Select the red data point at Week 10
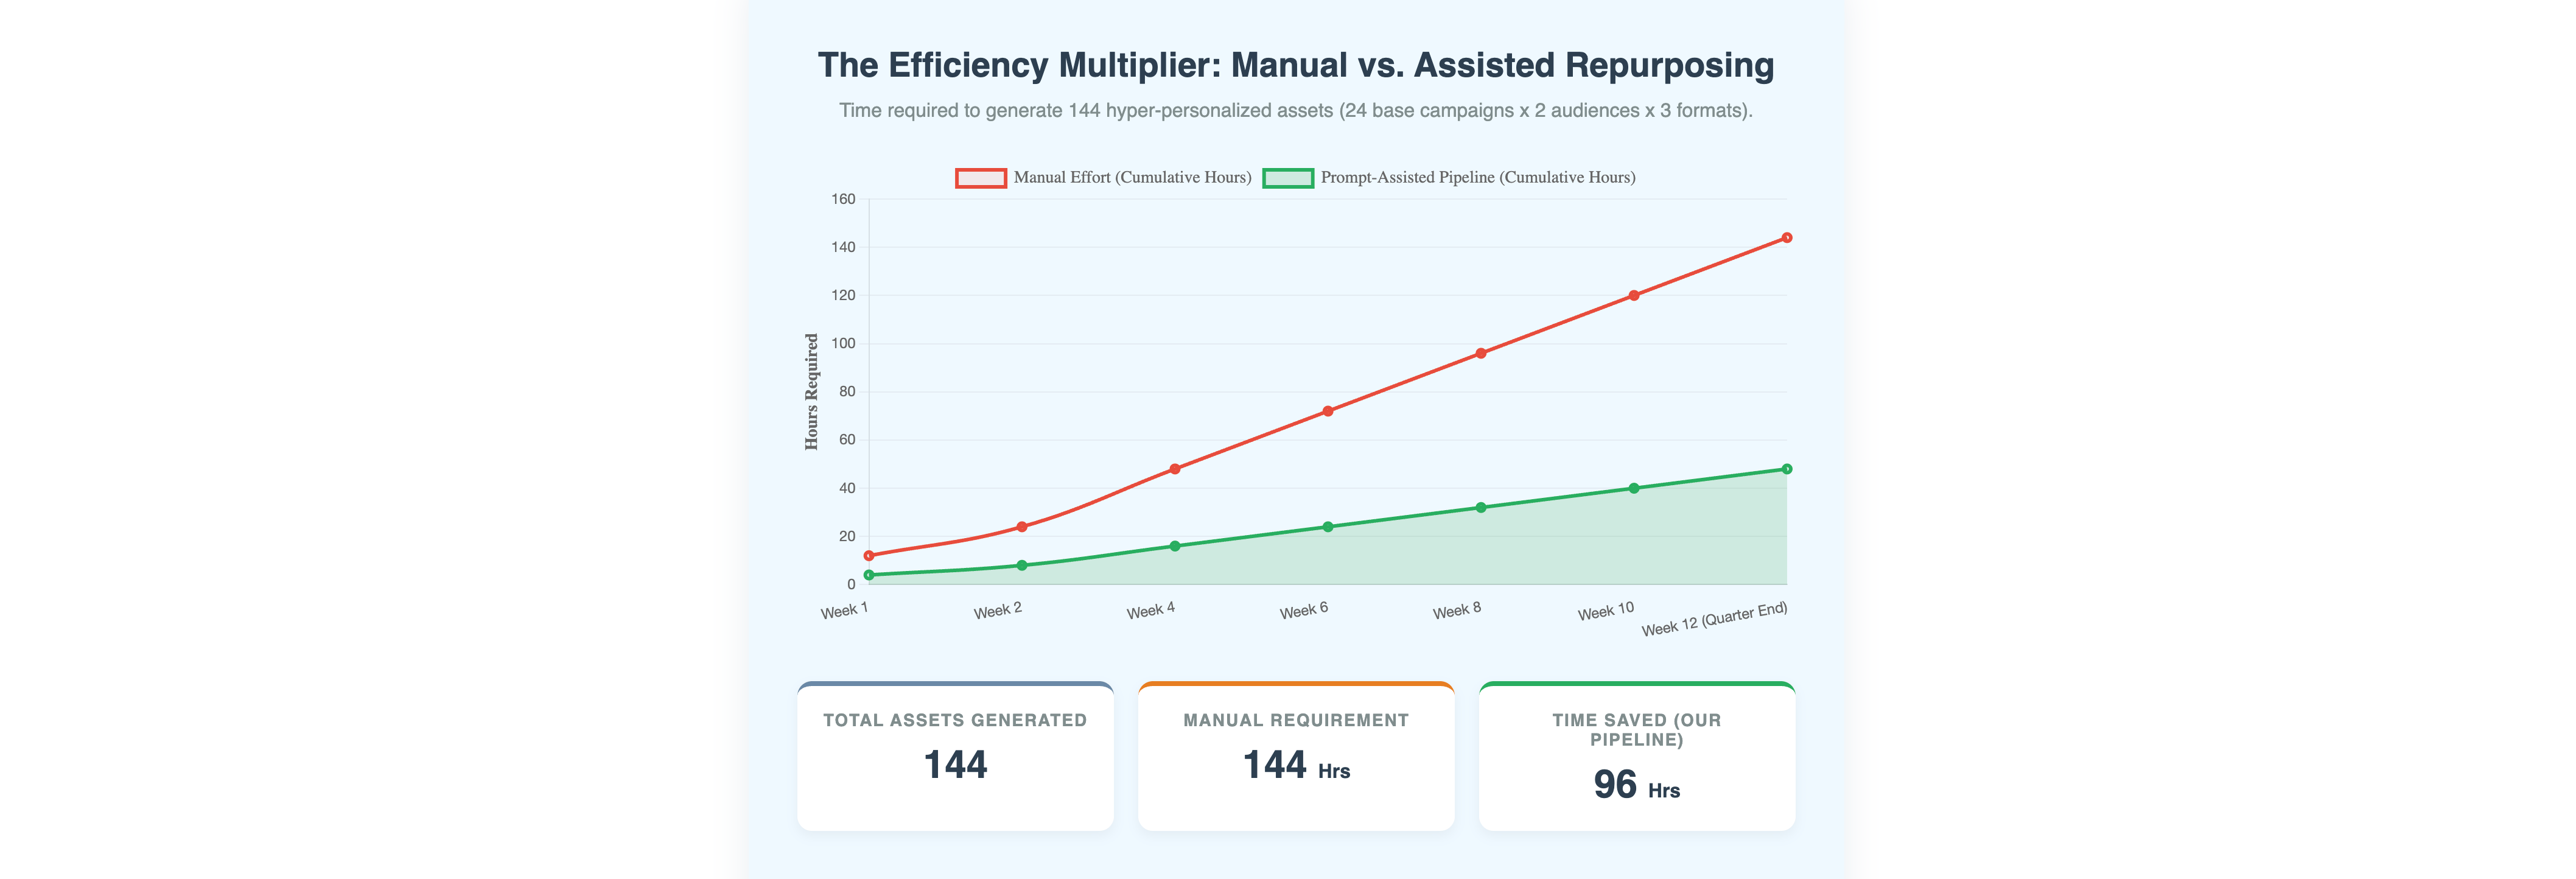This screenshot has width=2576, height=879. [x=1634, y=295]
